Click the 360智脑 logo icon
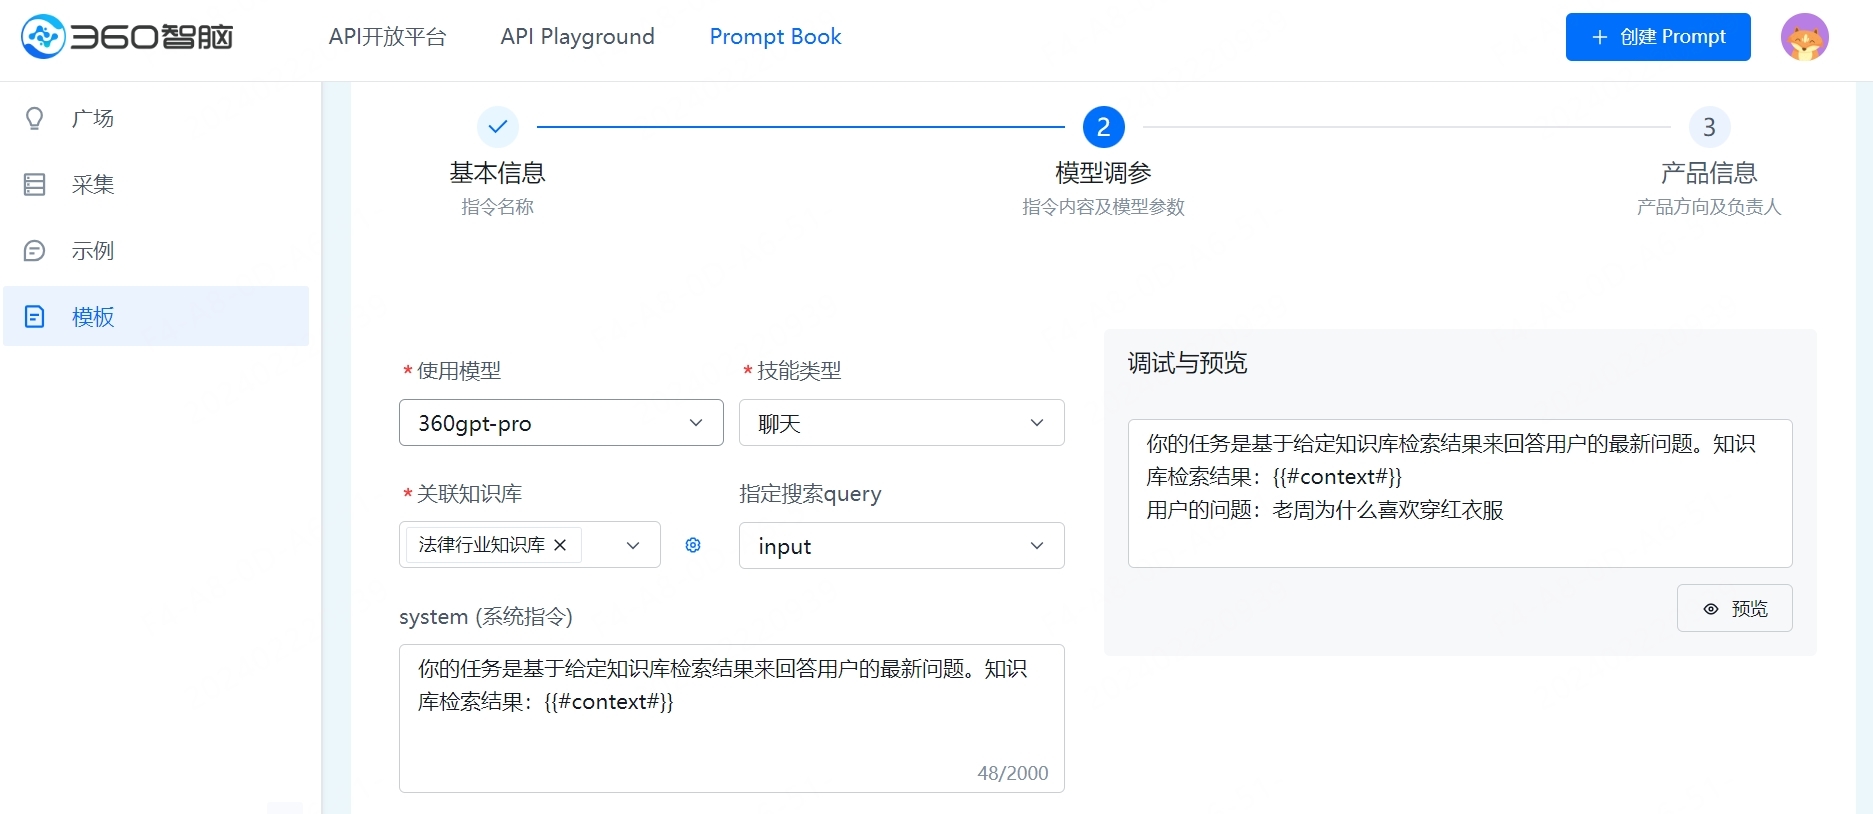The width and height of the screenshot is (1873, 814). [43, 37]
